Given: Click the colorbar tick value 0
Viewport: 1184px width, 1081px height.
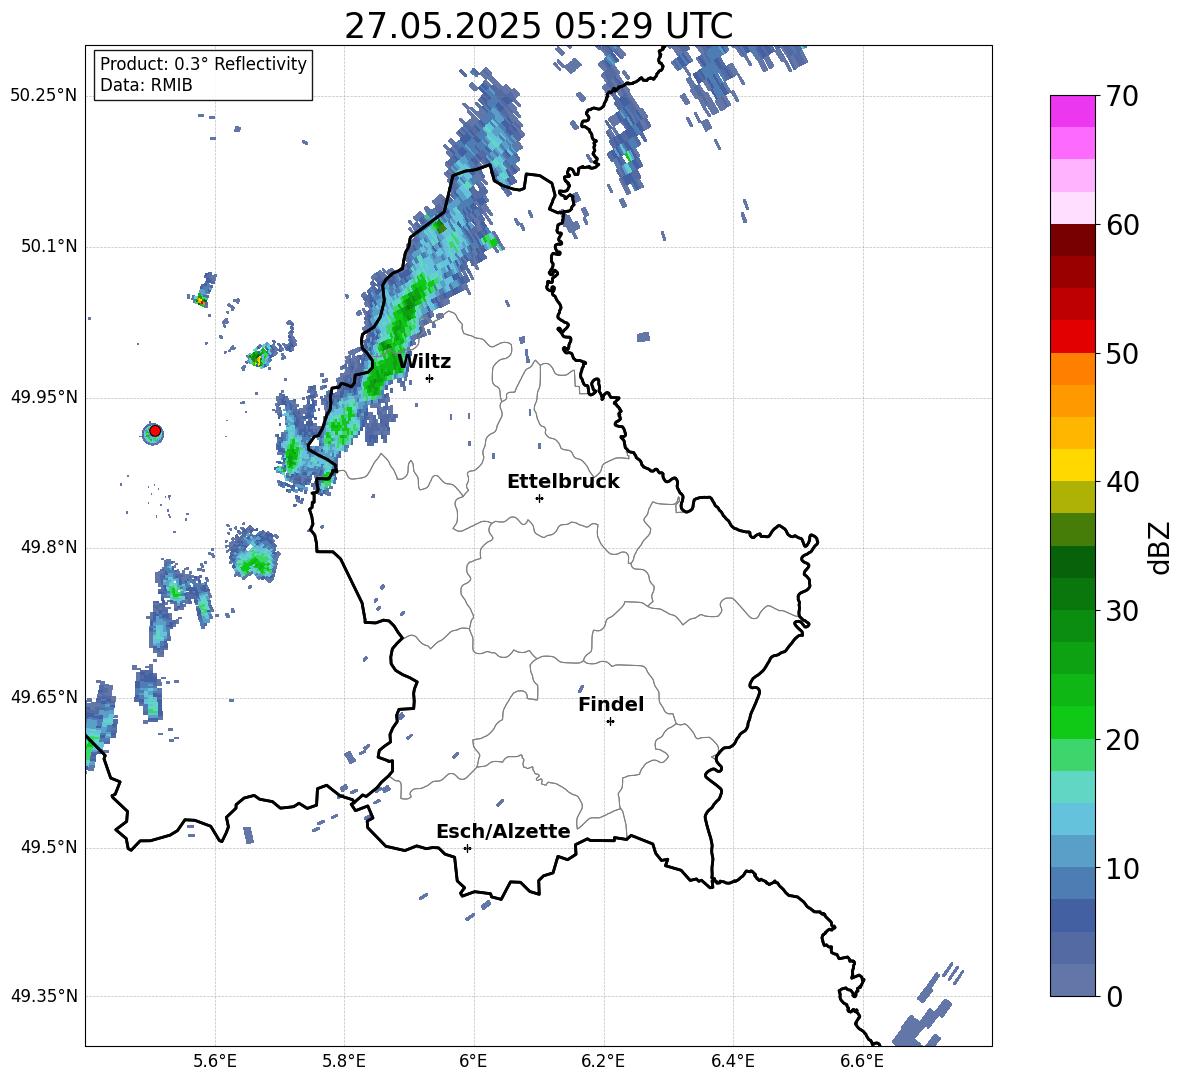Looking at the screenshot, I should 1115,996.
